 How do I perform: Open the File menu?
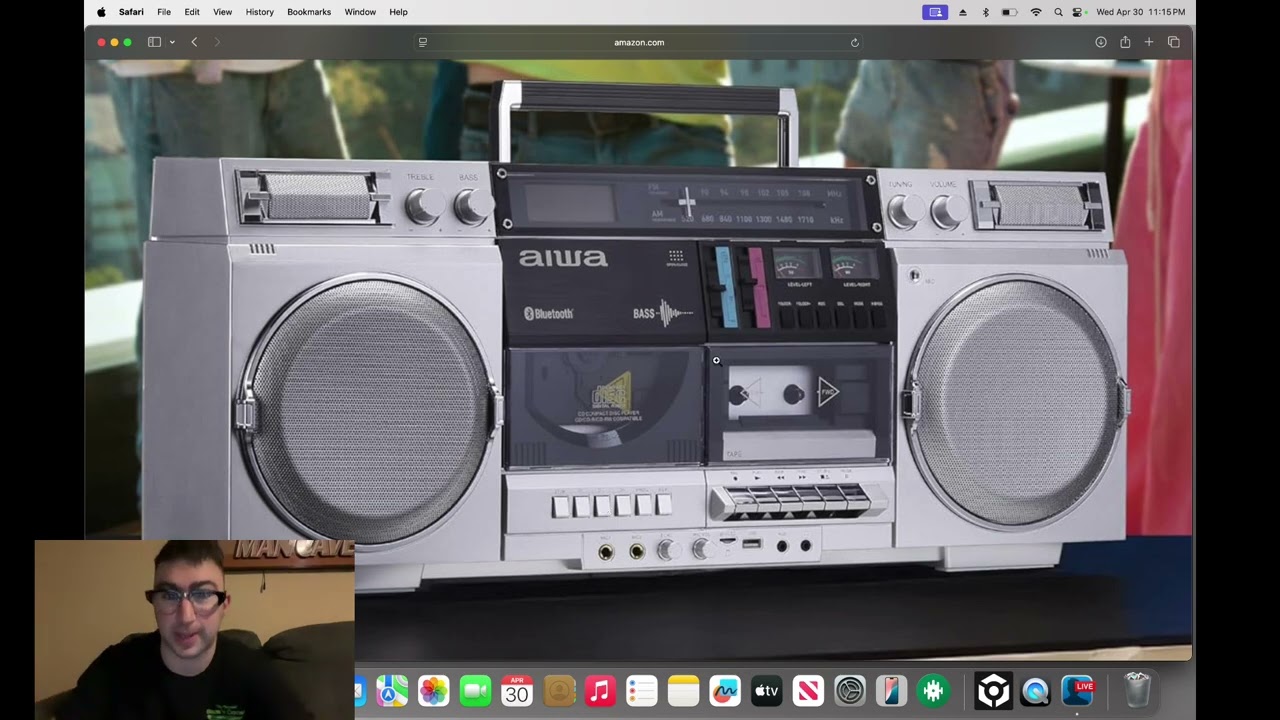tap(164, 12)
